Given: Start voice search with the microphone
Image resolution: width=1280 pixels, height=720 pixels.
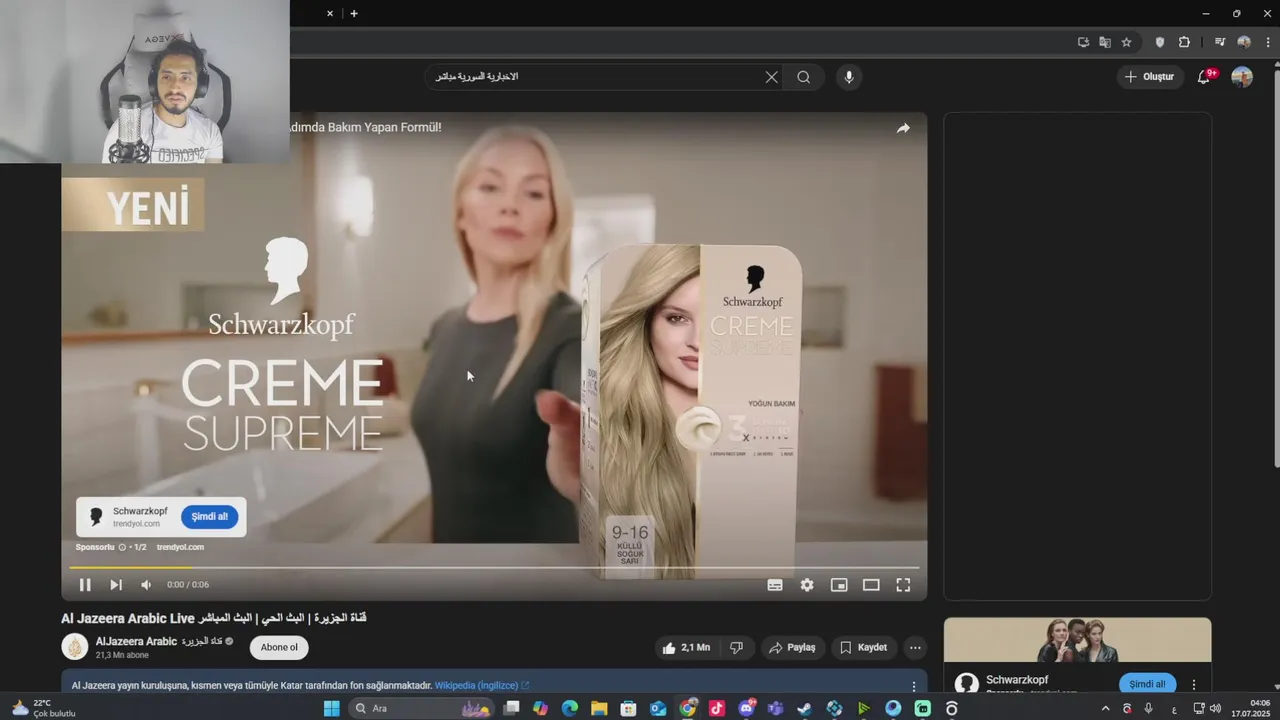Looking at the screenshot, I should [849, 77].
